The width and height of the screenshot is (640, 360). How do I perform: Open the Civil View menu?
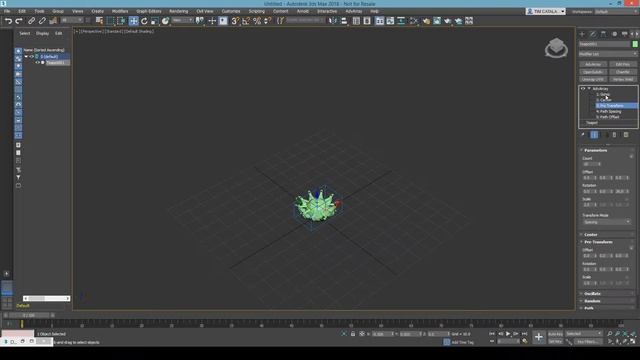[204, 11]
